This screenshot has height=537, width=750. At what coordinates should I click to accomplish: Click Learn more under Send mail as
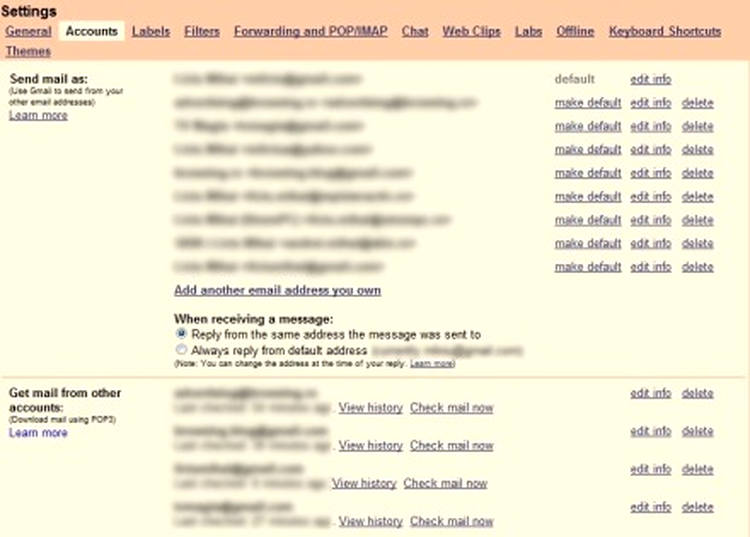(38, 115)
